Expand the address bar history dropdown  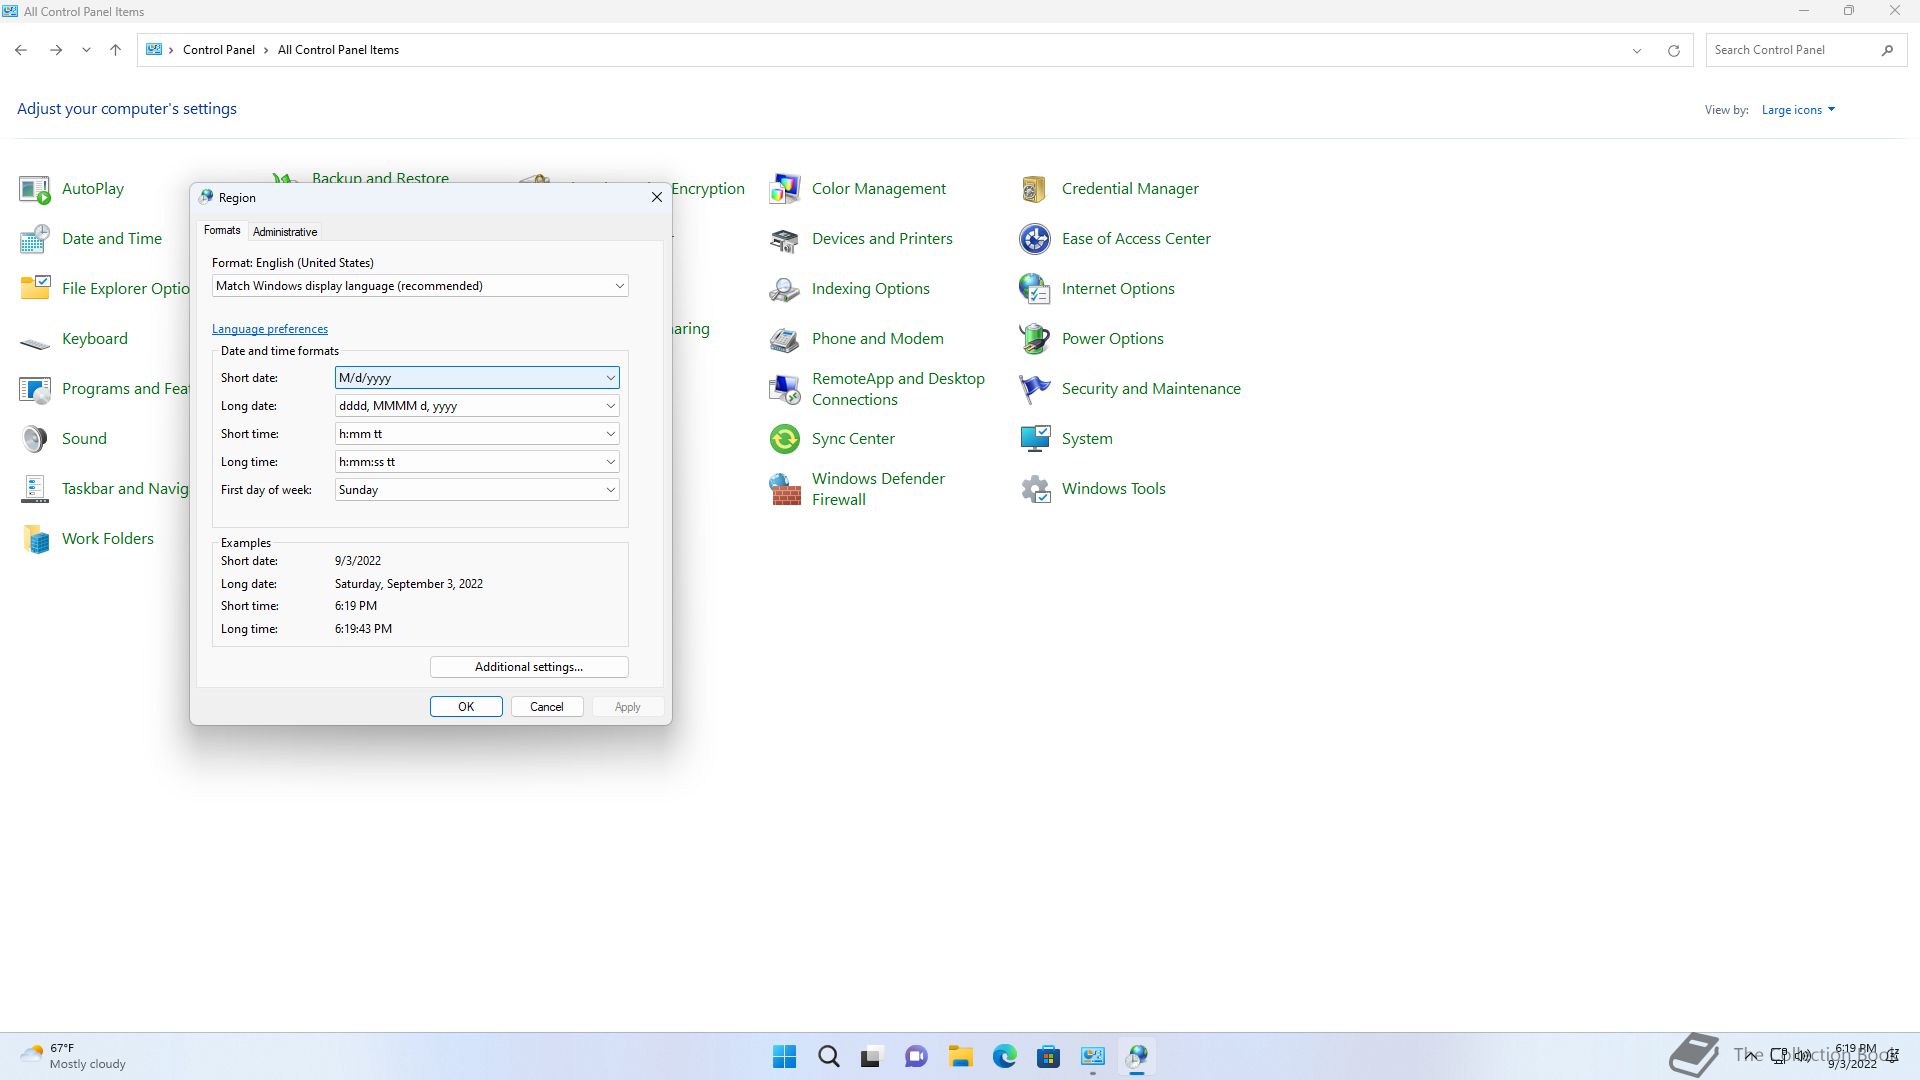1637,50
